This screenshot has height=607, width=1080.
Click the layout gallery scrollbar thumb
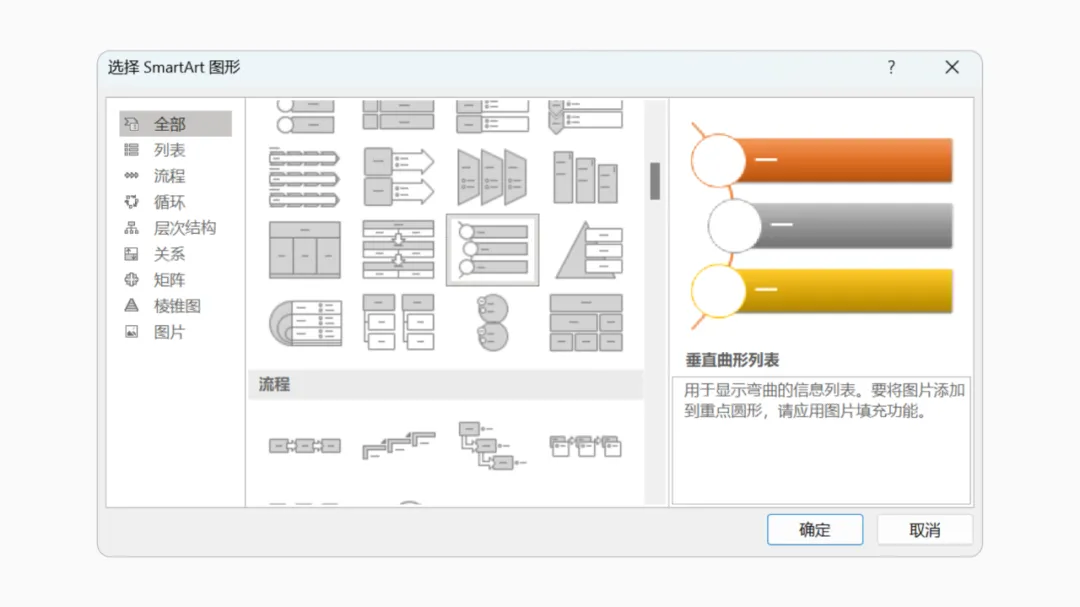point(655,181)
